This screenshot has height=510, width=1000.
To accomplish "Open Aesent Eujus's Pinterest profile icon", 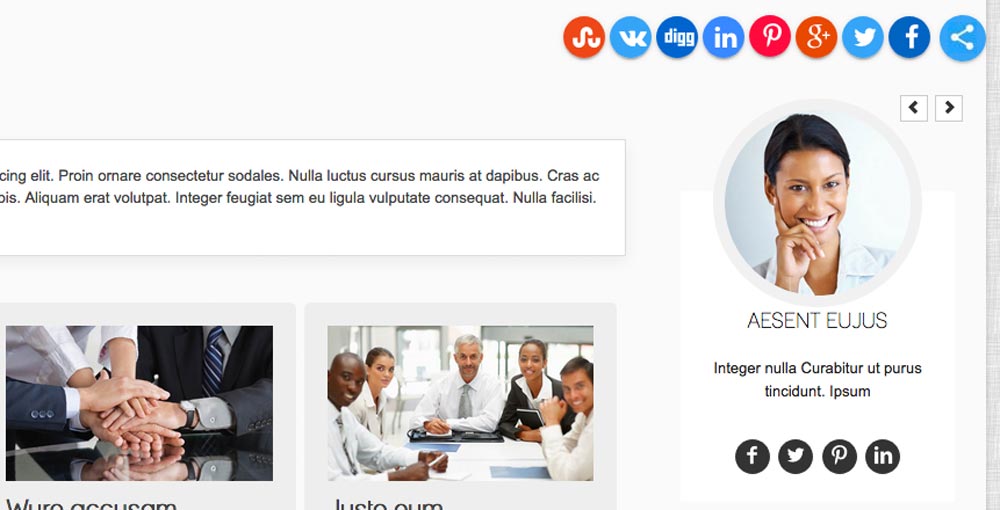I will pyautogui.click(x=839, y=456).
